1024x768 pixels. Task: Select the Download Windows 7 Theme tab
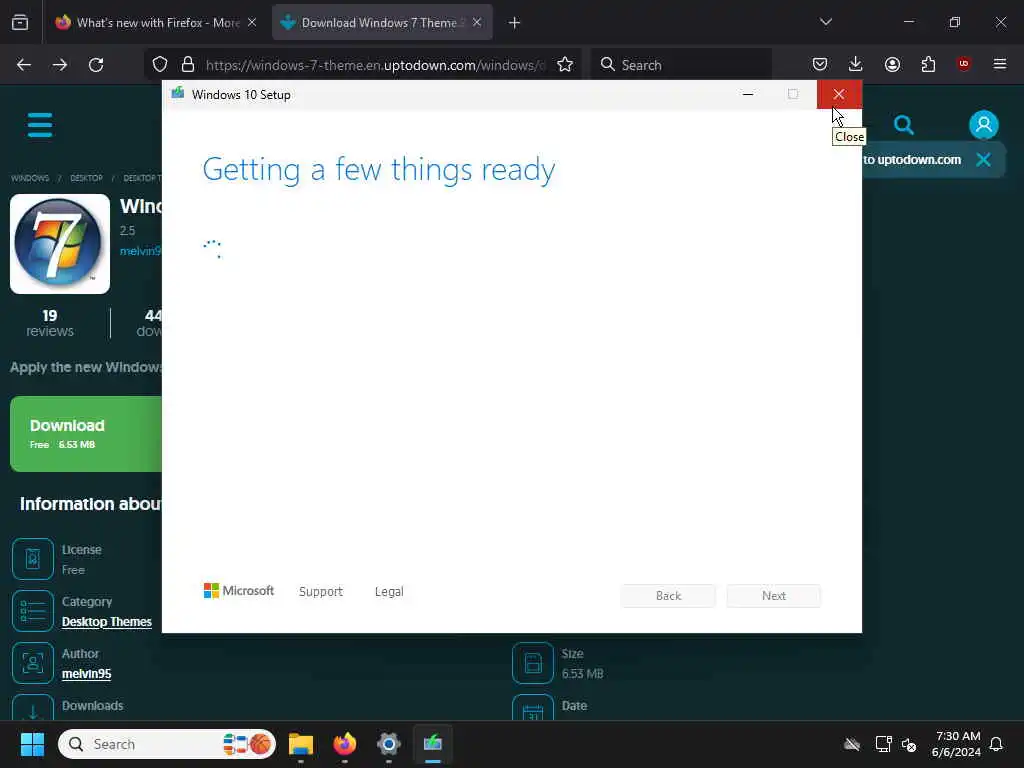(382, 22)
